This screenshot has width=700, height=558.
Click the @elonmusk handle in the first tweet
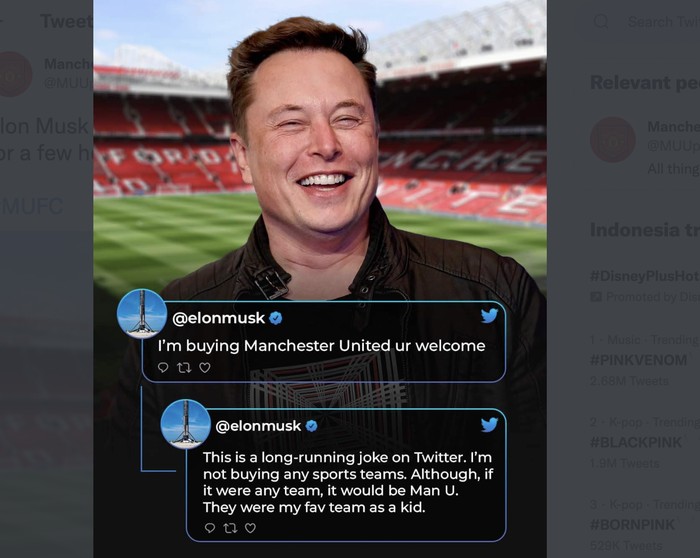click(x=219, y=318)
